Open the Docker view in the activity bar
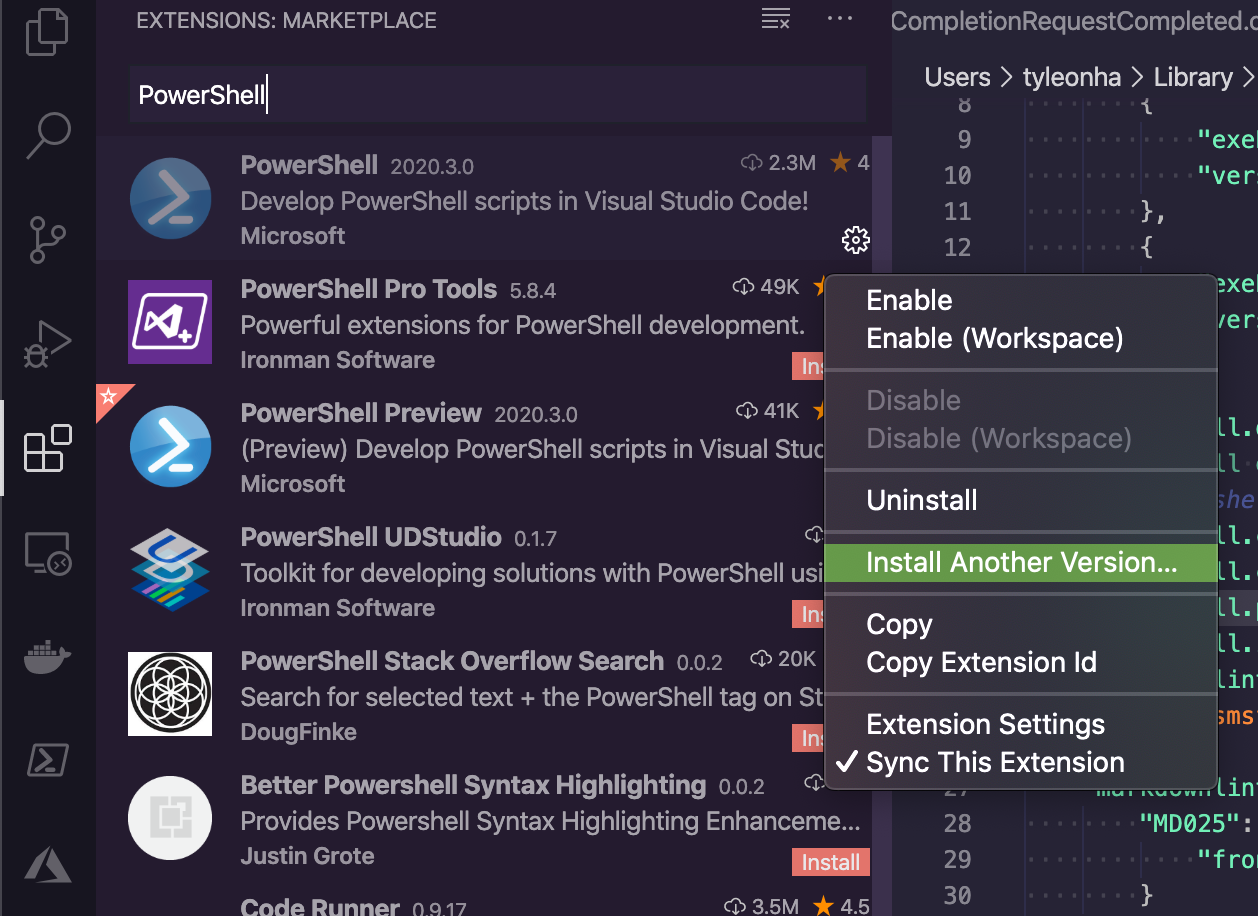Viewport: 1258px width, 916px height. (x=47, y=657)
